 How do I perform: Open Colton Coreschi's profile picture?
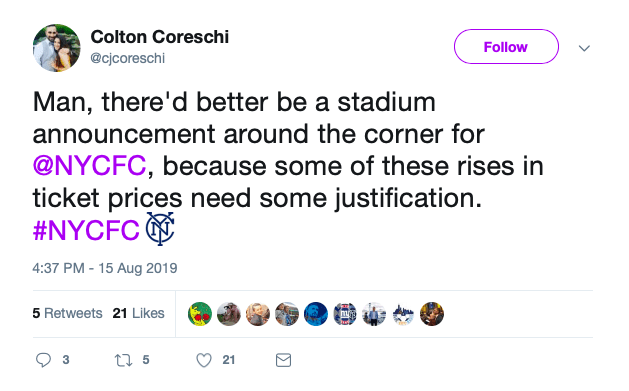point(57,48)
